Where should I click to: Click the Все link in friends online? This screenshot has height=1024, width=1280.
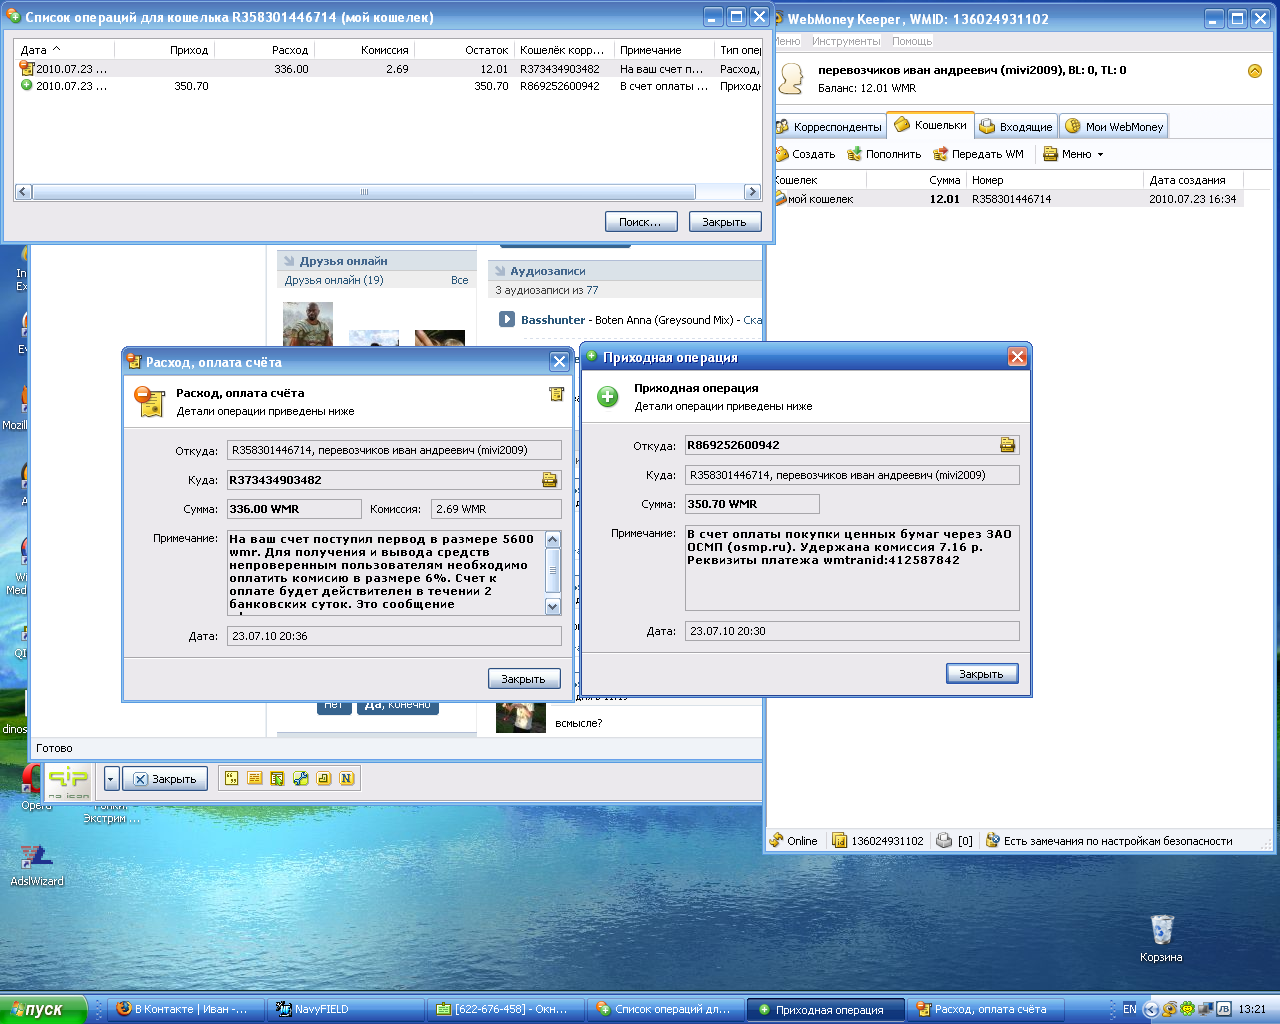coord(459,280)
